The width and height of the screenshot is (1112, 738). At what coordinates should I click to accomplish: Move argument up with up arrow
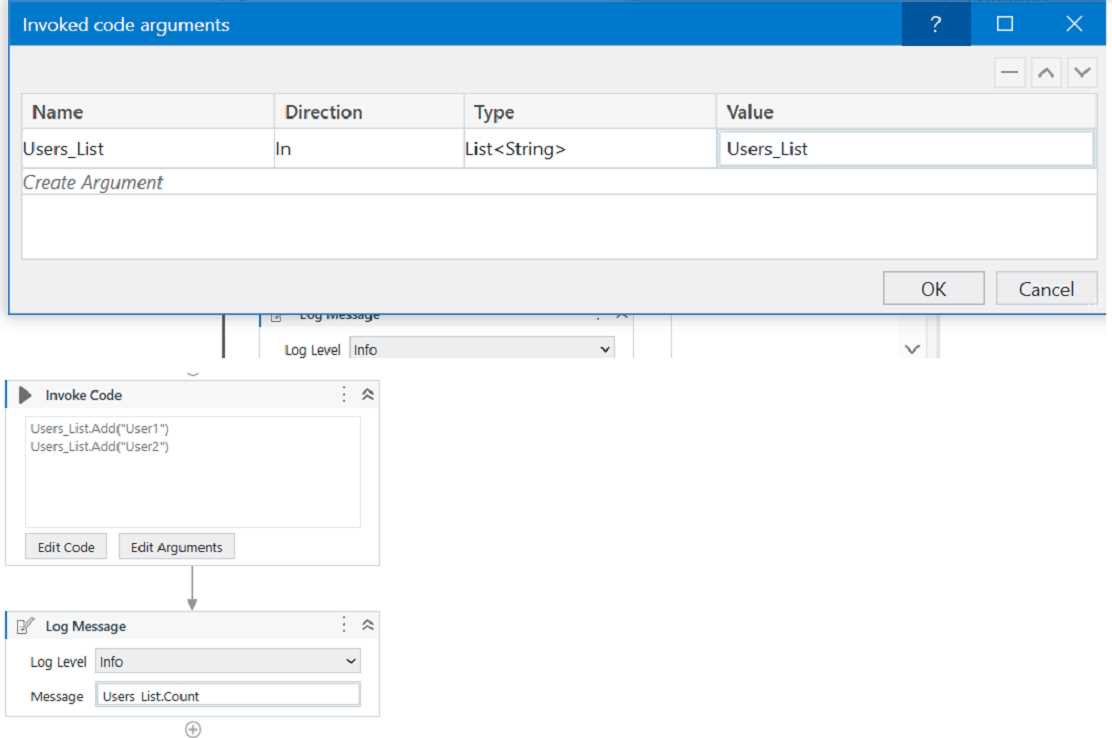[1046, 73]
